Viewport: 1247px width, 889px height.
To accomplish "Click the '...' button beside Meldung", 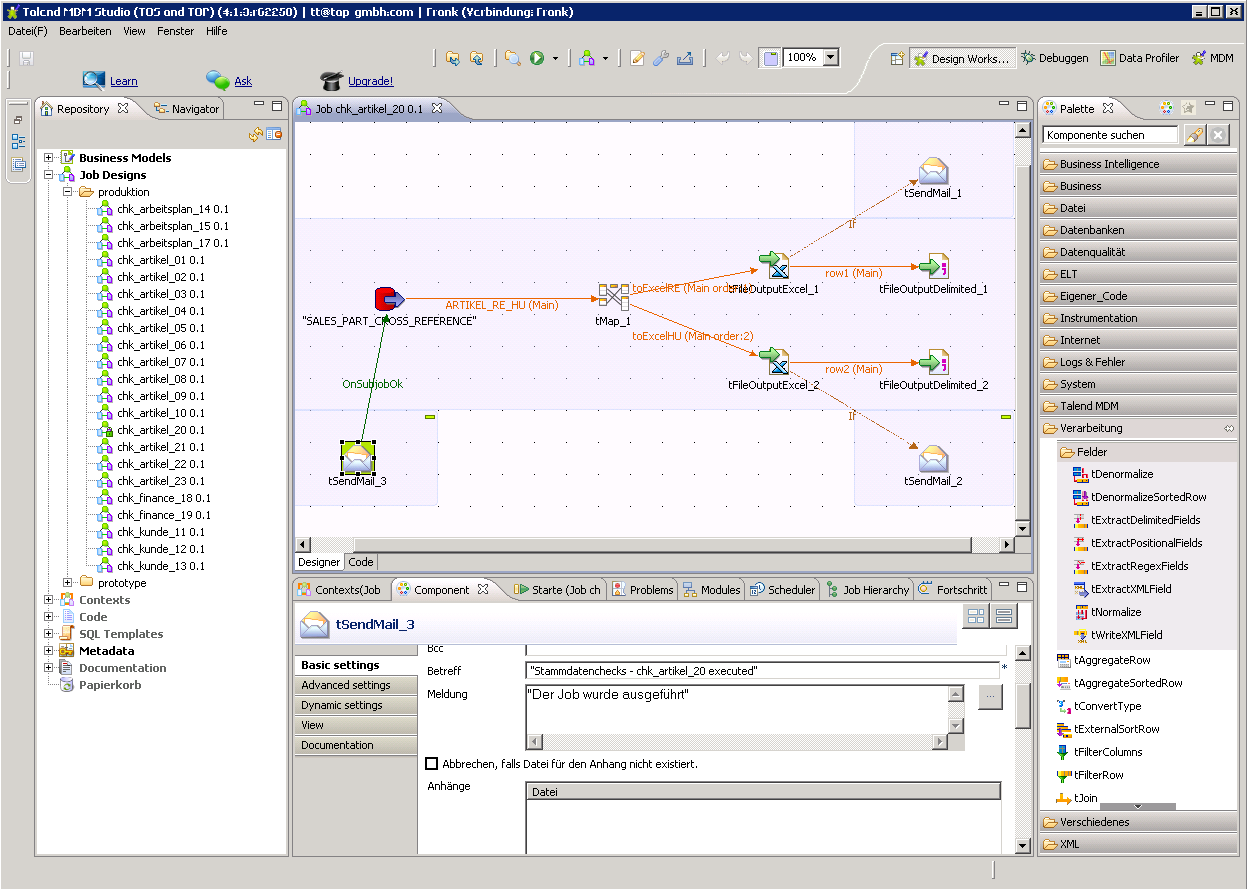I will [x=990, y=697].
